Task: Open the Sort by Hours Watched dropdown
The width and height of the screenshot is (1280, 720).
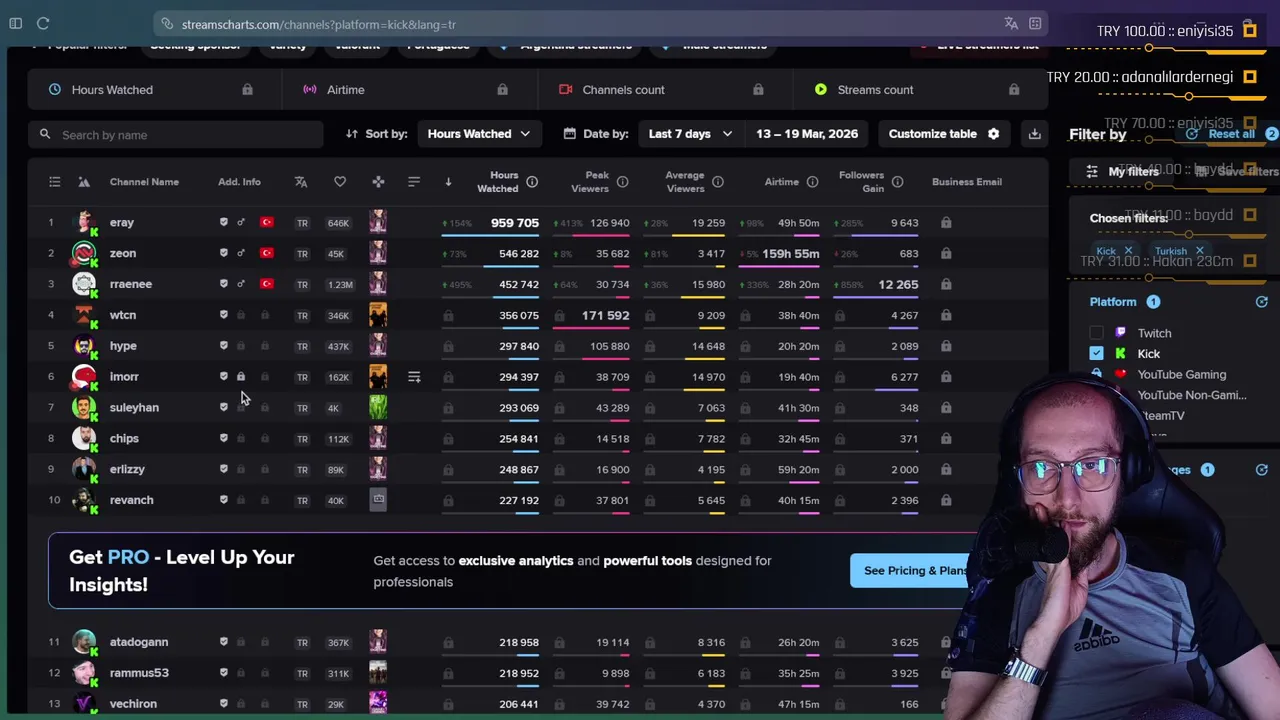Action: click(x=479, y=134)
